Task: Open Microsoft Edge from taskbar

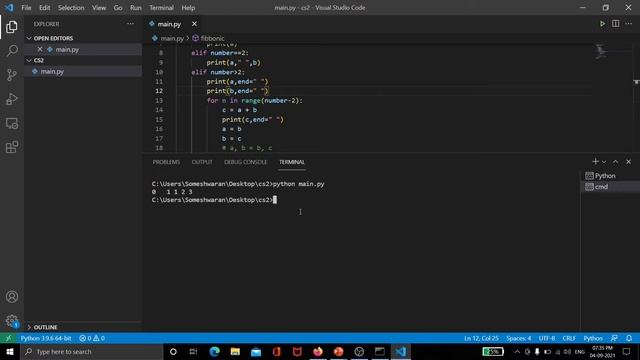Action: (x=215, y=351)
